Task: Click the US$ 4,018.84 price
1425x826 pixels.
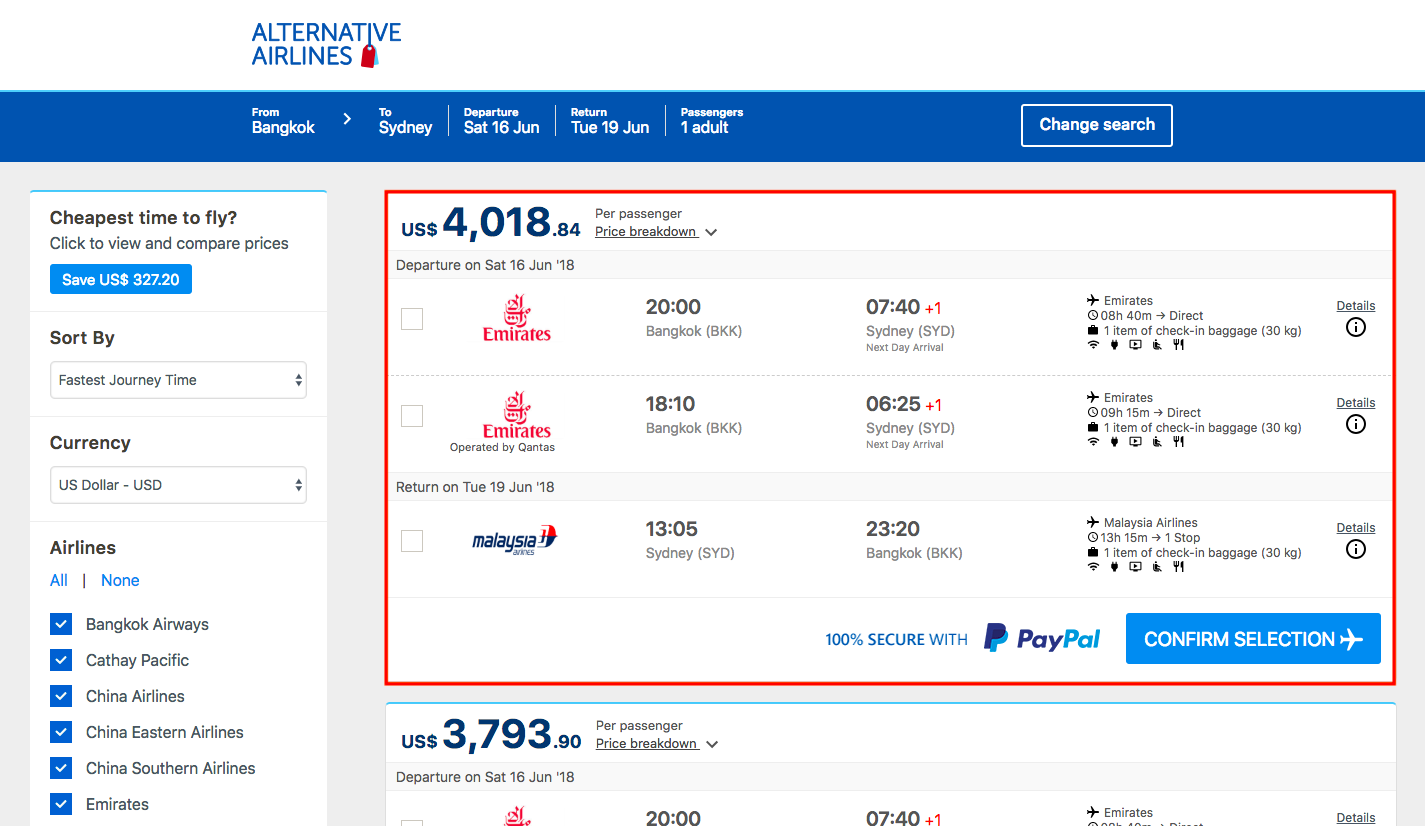Action: (x=490, y=223)
